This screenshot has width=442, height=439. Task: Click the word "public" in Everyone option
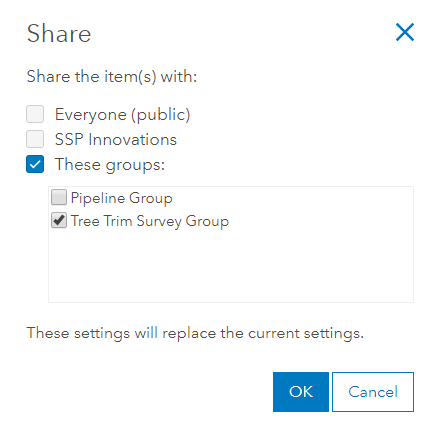click(x=161, y=115)
